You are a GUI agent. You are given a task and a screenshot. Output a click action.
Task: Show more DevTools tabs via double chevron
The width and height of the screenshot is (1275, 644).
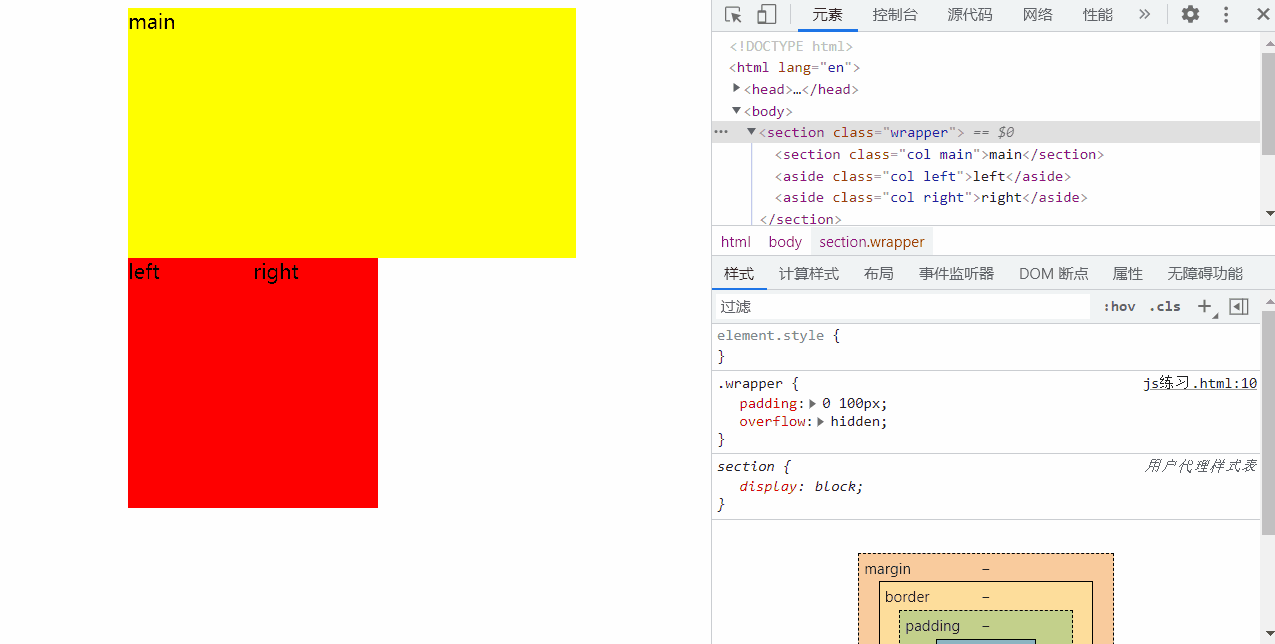tap(1144, 14)
